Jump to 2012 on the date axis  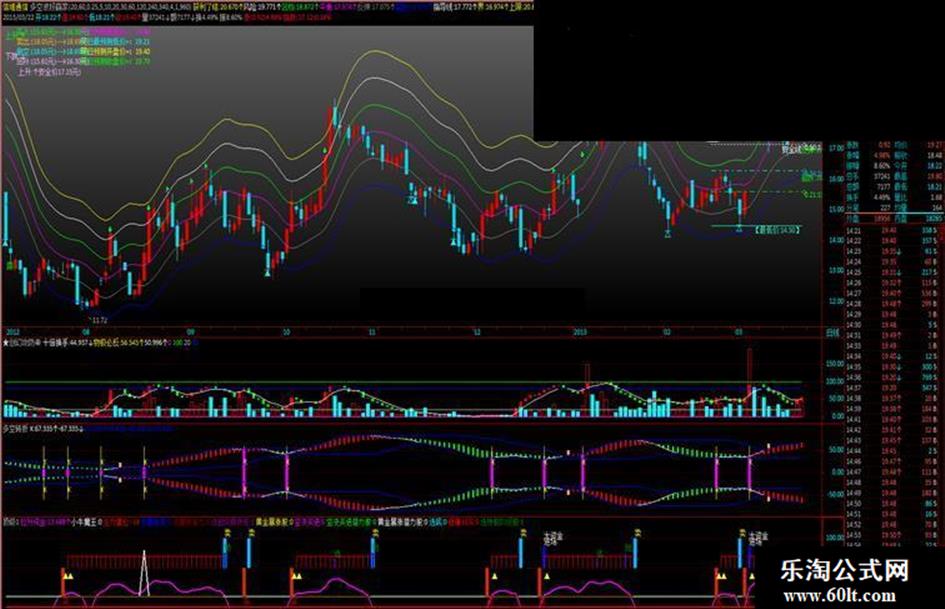12,332
